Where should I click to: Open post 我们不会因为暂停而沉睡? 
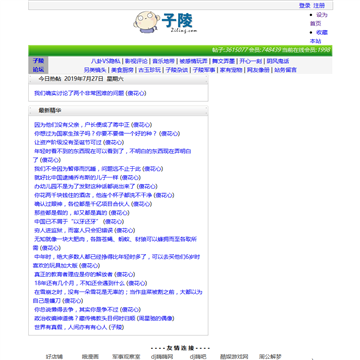87,169
